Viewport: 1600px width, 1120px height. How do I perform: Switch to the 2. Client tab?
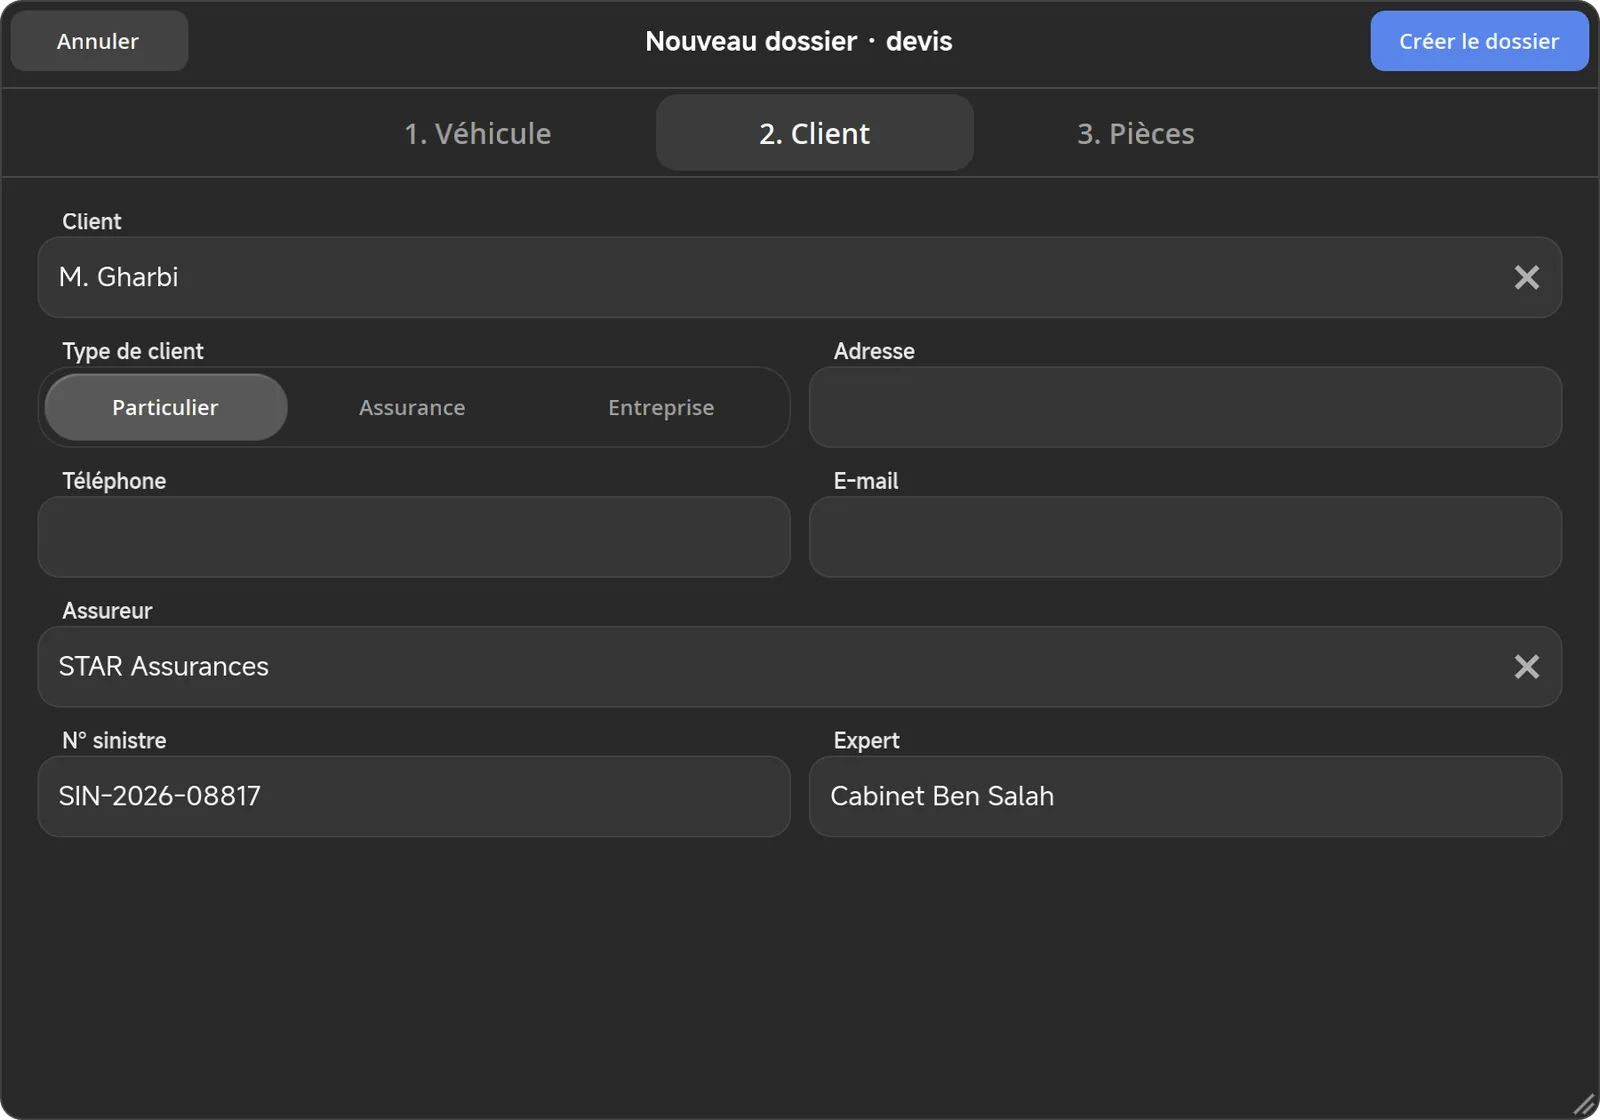pyautogui.click(x=814, y=133)
